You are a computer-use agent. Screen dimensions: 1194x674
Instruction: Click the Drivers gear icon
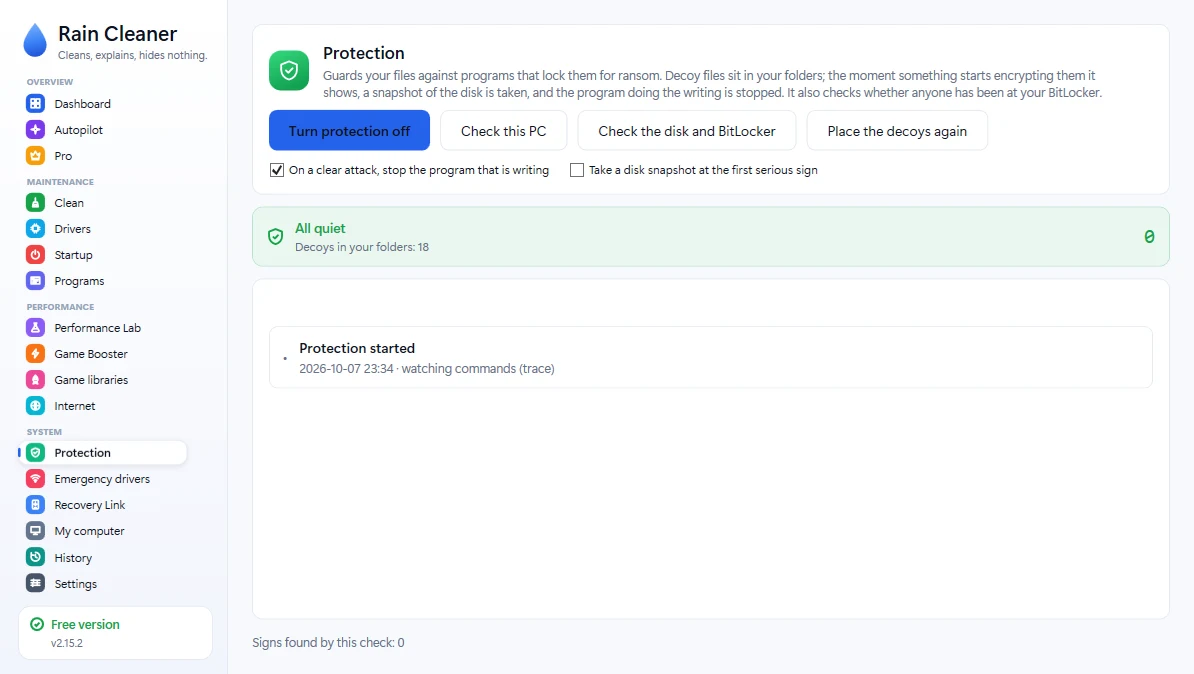(36, 228)
